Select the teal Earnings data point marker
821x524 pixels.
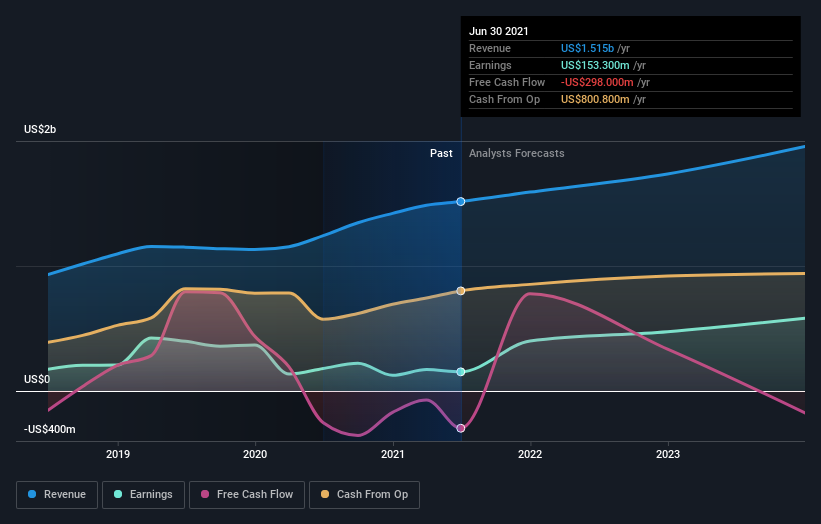461,372
